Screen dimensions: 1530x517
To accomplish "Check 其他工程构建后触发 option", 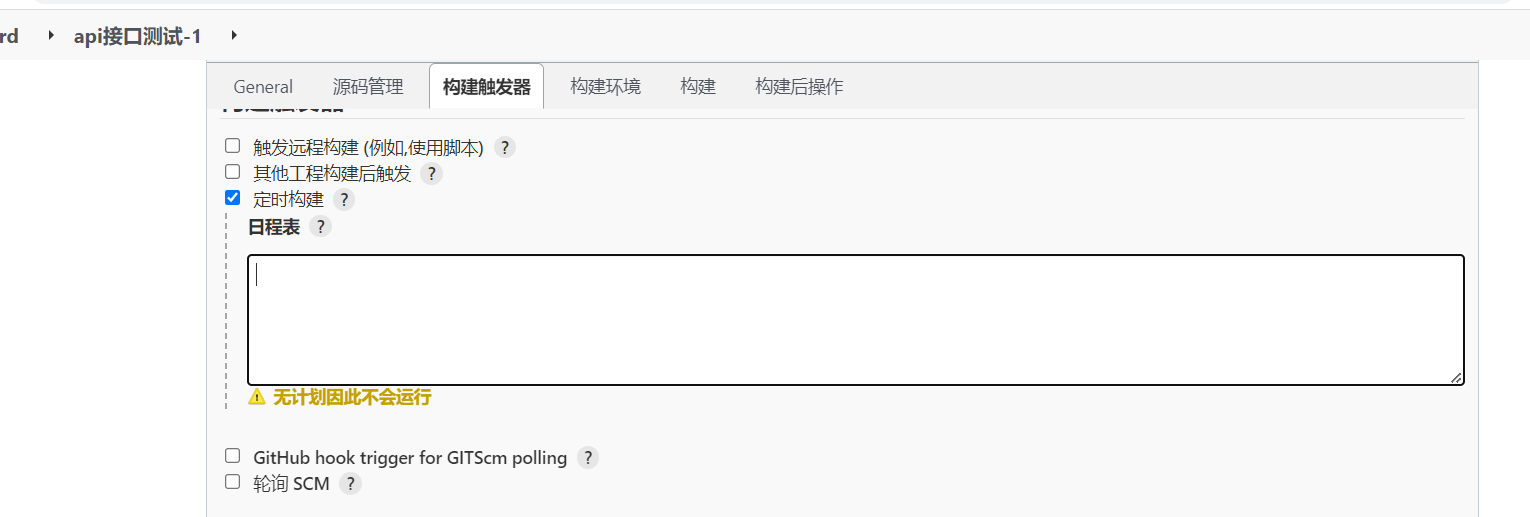I will tap(233, 172).
